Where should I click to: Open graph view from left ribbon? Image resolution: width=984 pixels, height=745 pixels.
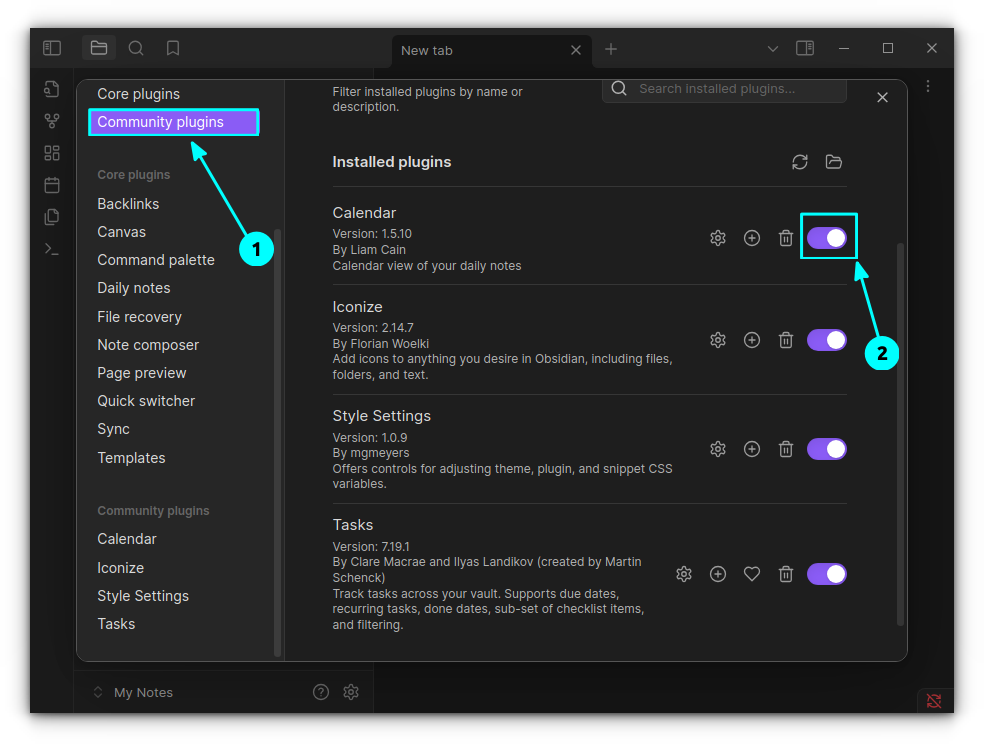point(52,121)
